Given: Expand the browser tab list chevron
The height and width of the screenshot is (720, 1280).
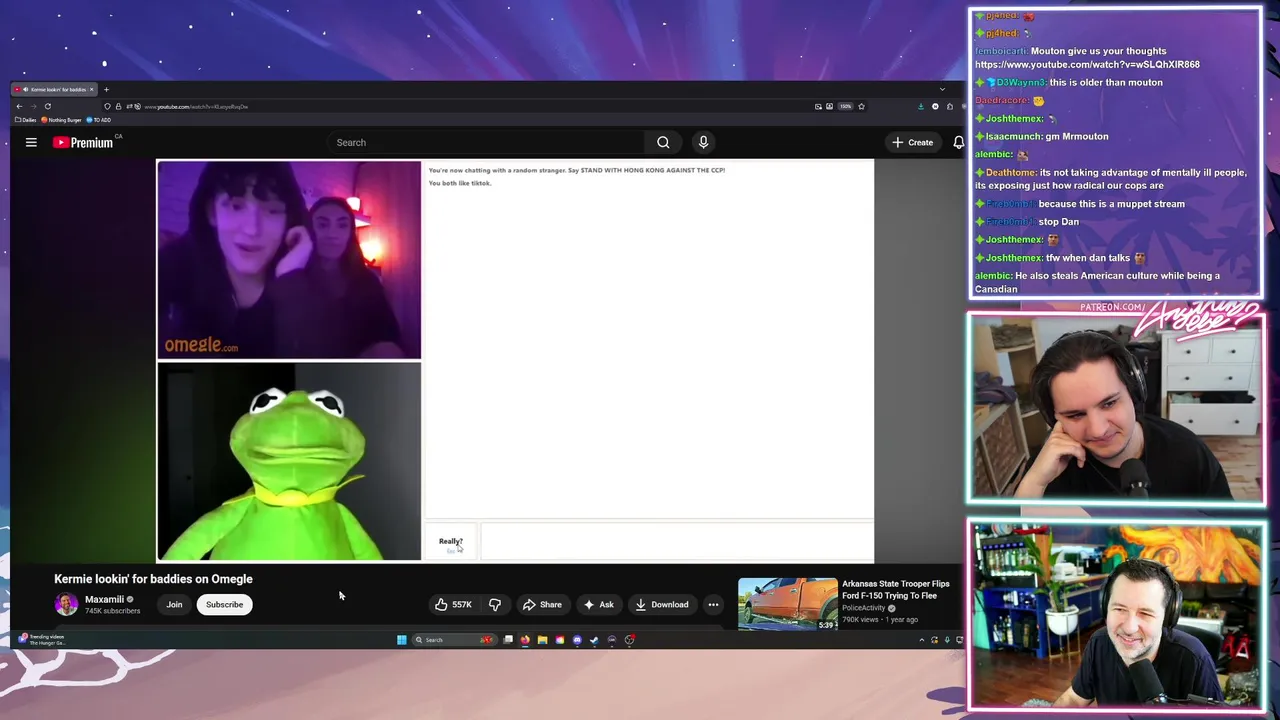Looking at the screenshot, I should (x=941, y=89).
